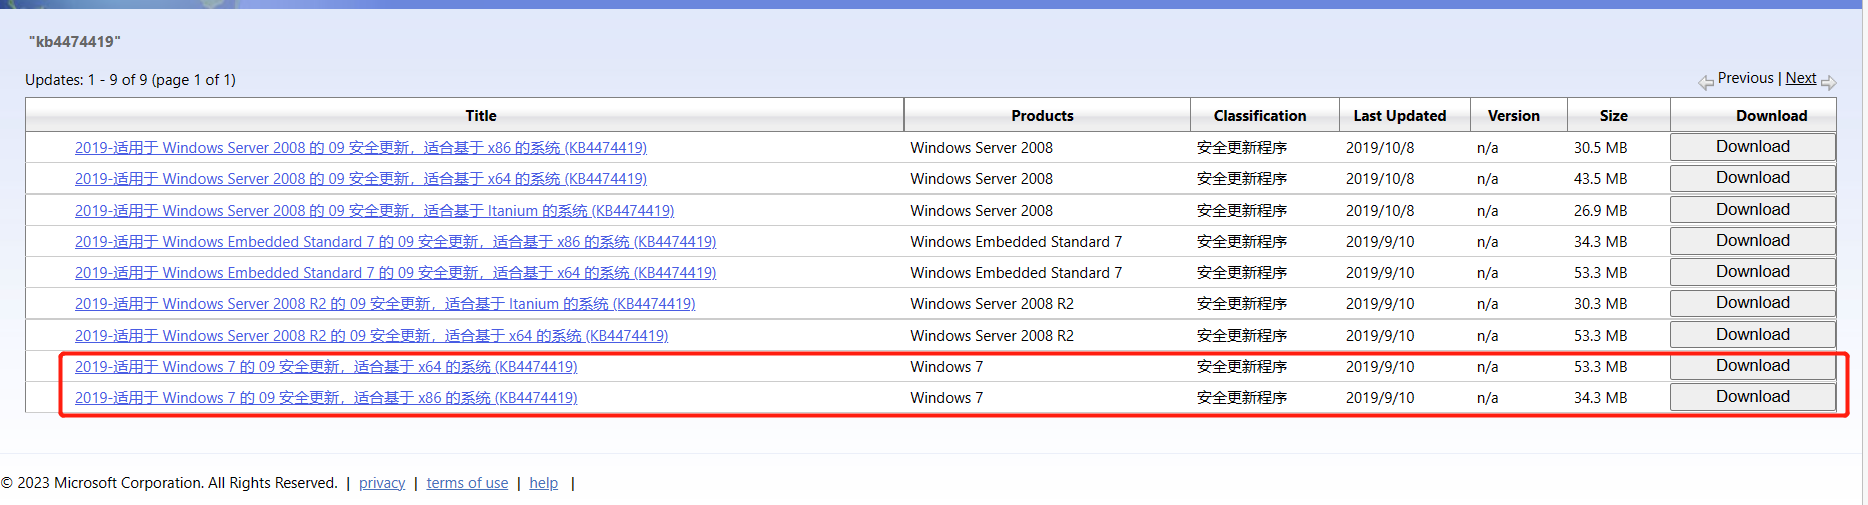
Task: Click the Next page link
Action: (x=1801, y=78)
